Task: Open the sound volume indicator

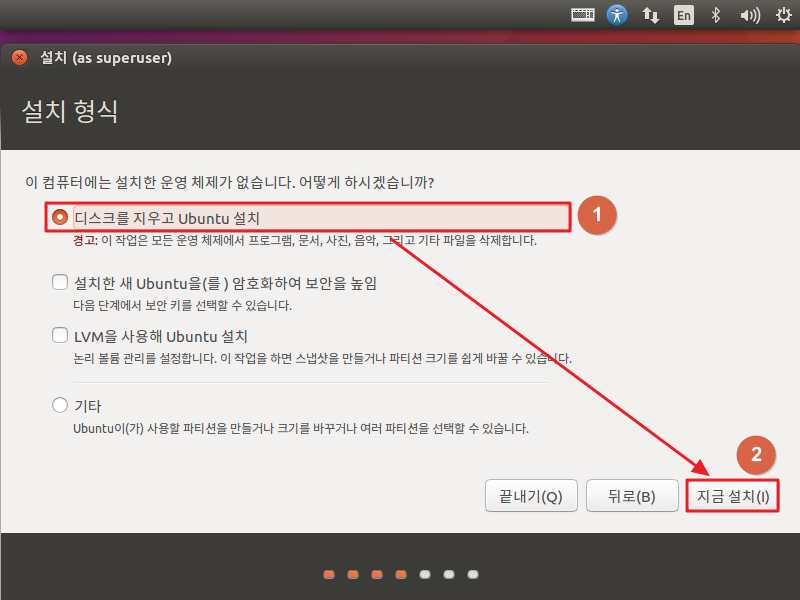Action: click(750, 16)
